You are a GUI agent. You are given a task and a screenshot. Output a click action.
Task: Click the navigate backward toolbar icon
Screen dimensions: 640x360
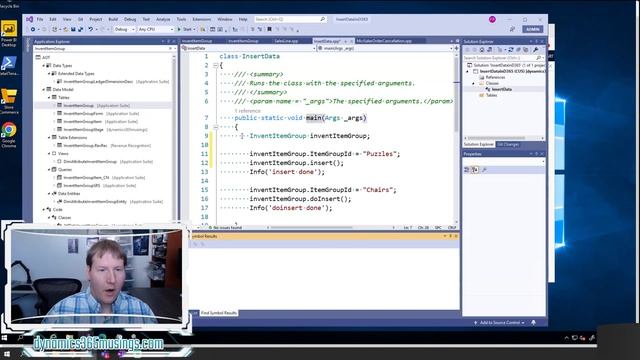click(33, 29)
